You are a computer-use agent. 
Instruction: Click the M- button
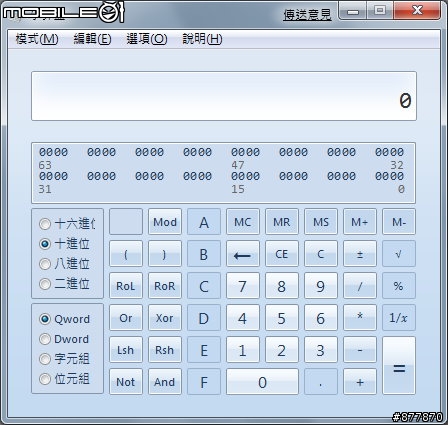pyautogui.click(x=399, y=222)
